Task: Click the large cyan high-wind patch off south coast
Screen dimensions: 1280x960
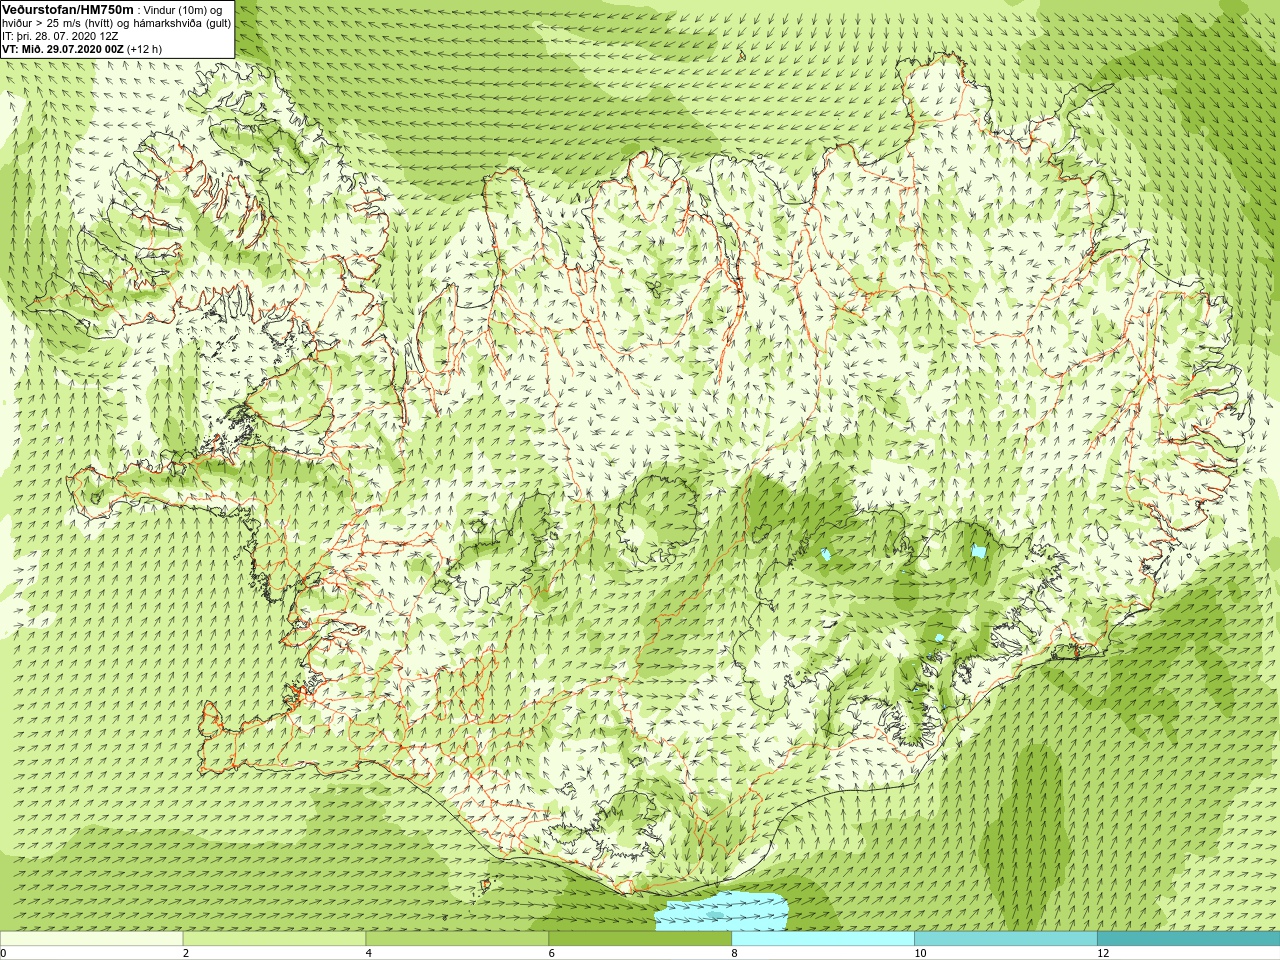Action: pyautogui.click(x=721, y=912)
